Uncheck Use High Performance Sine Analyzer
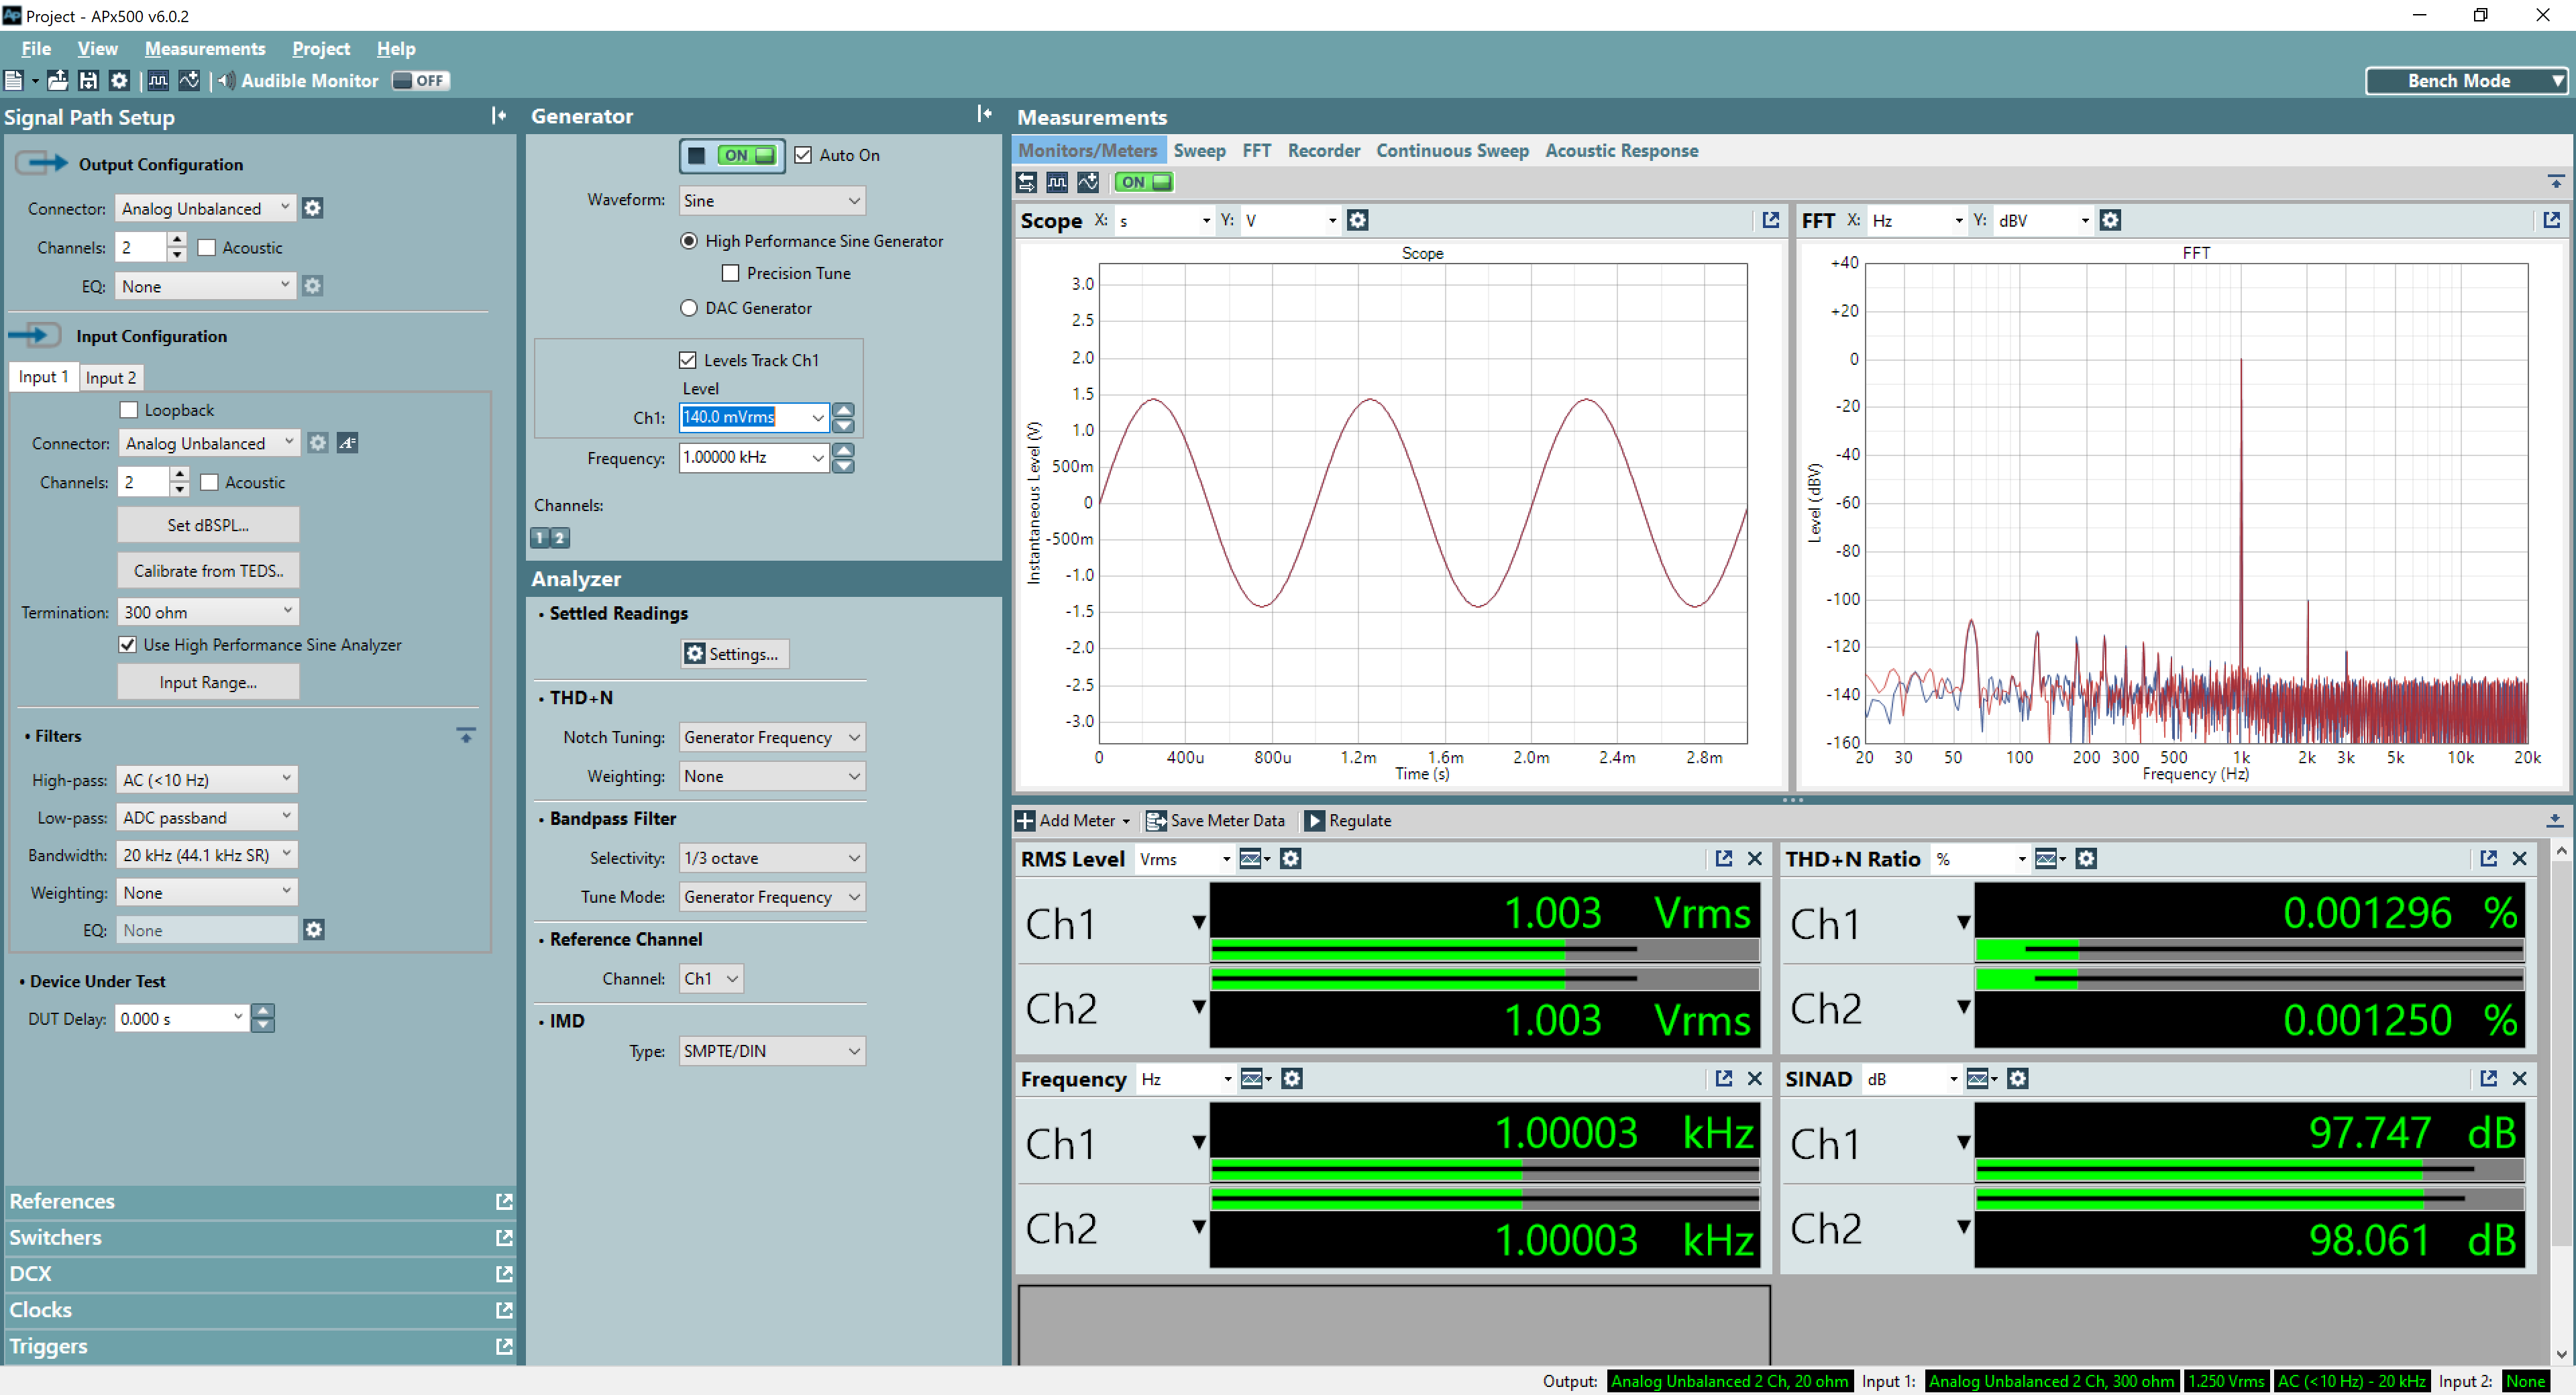Screen dimensions: 2576x1395 pyautogui.click(x=128, y=645)
